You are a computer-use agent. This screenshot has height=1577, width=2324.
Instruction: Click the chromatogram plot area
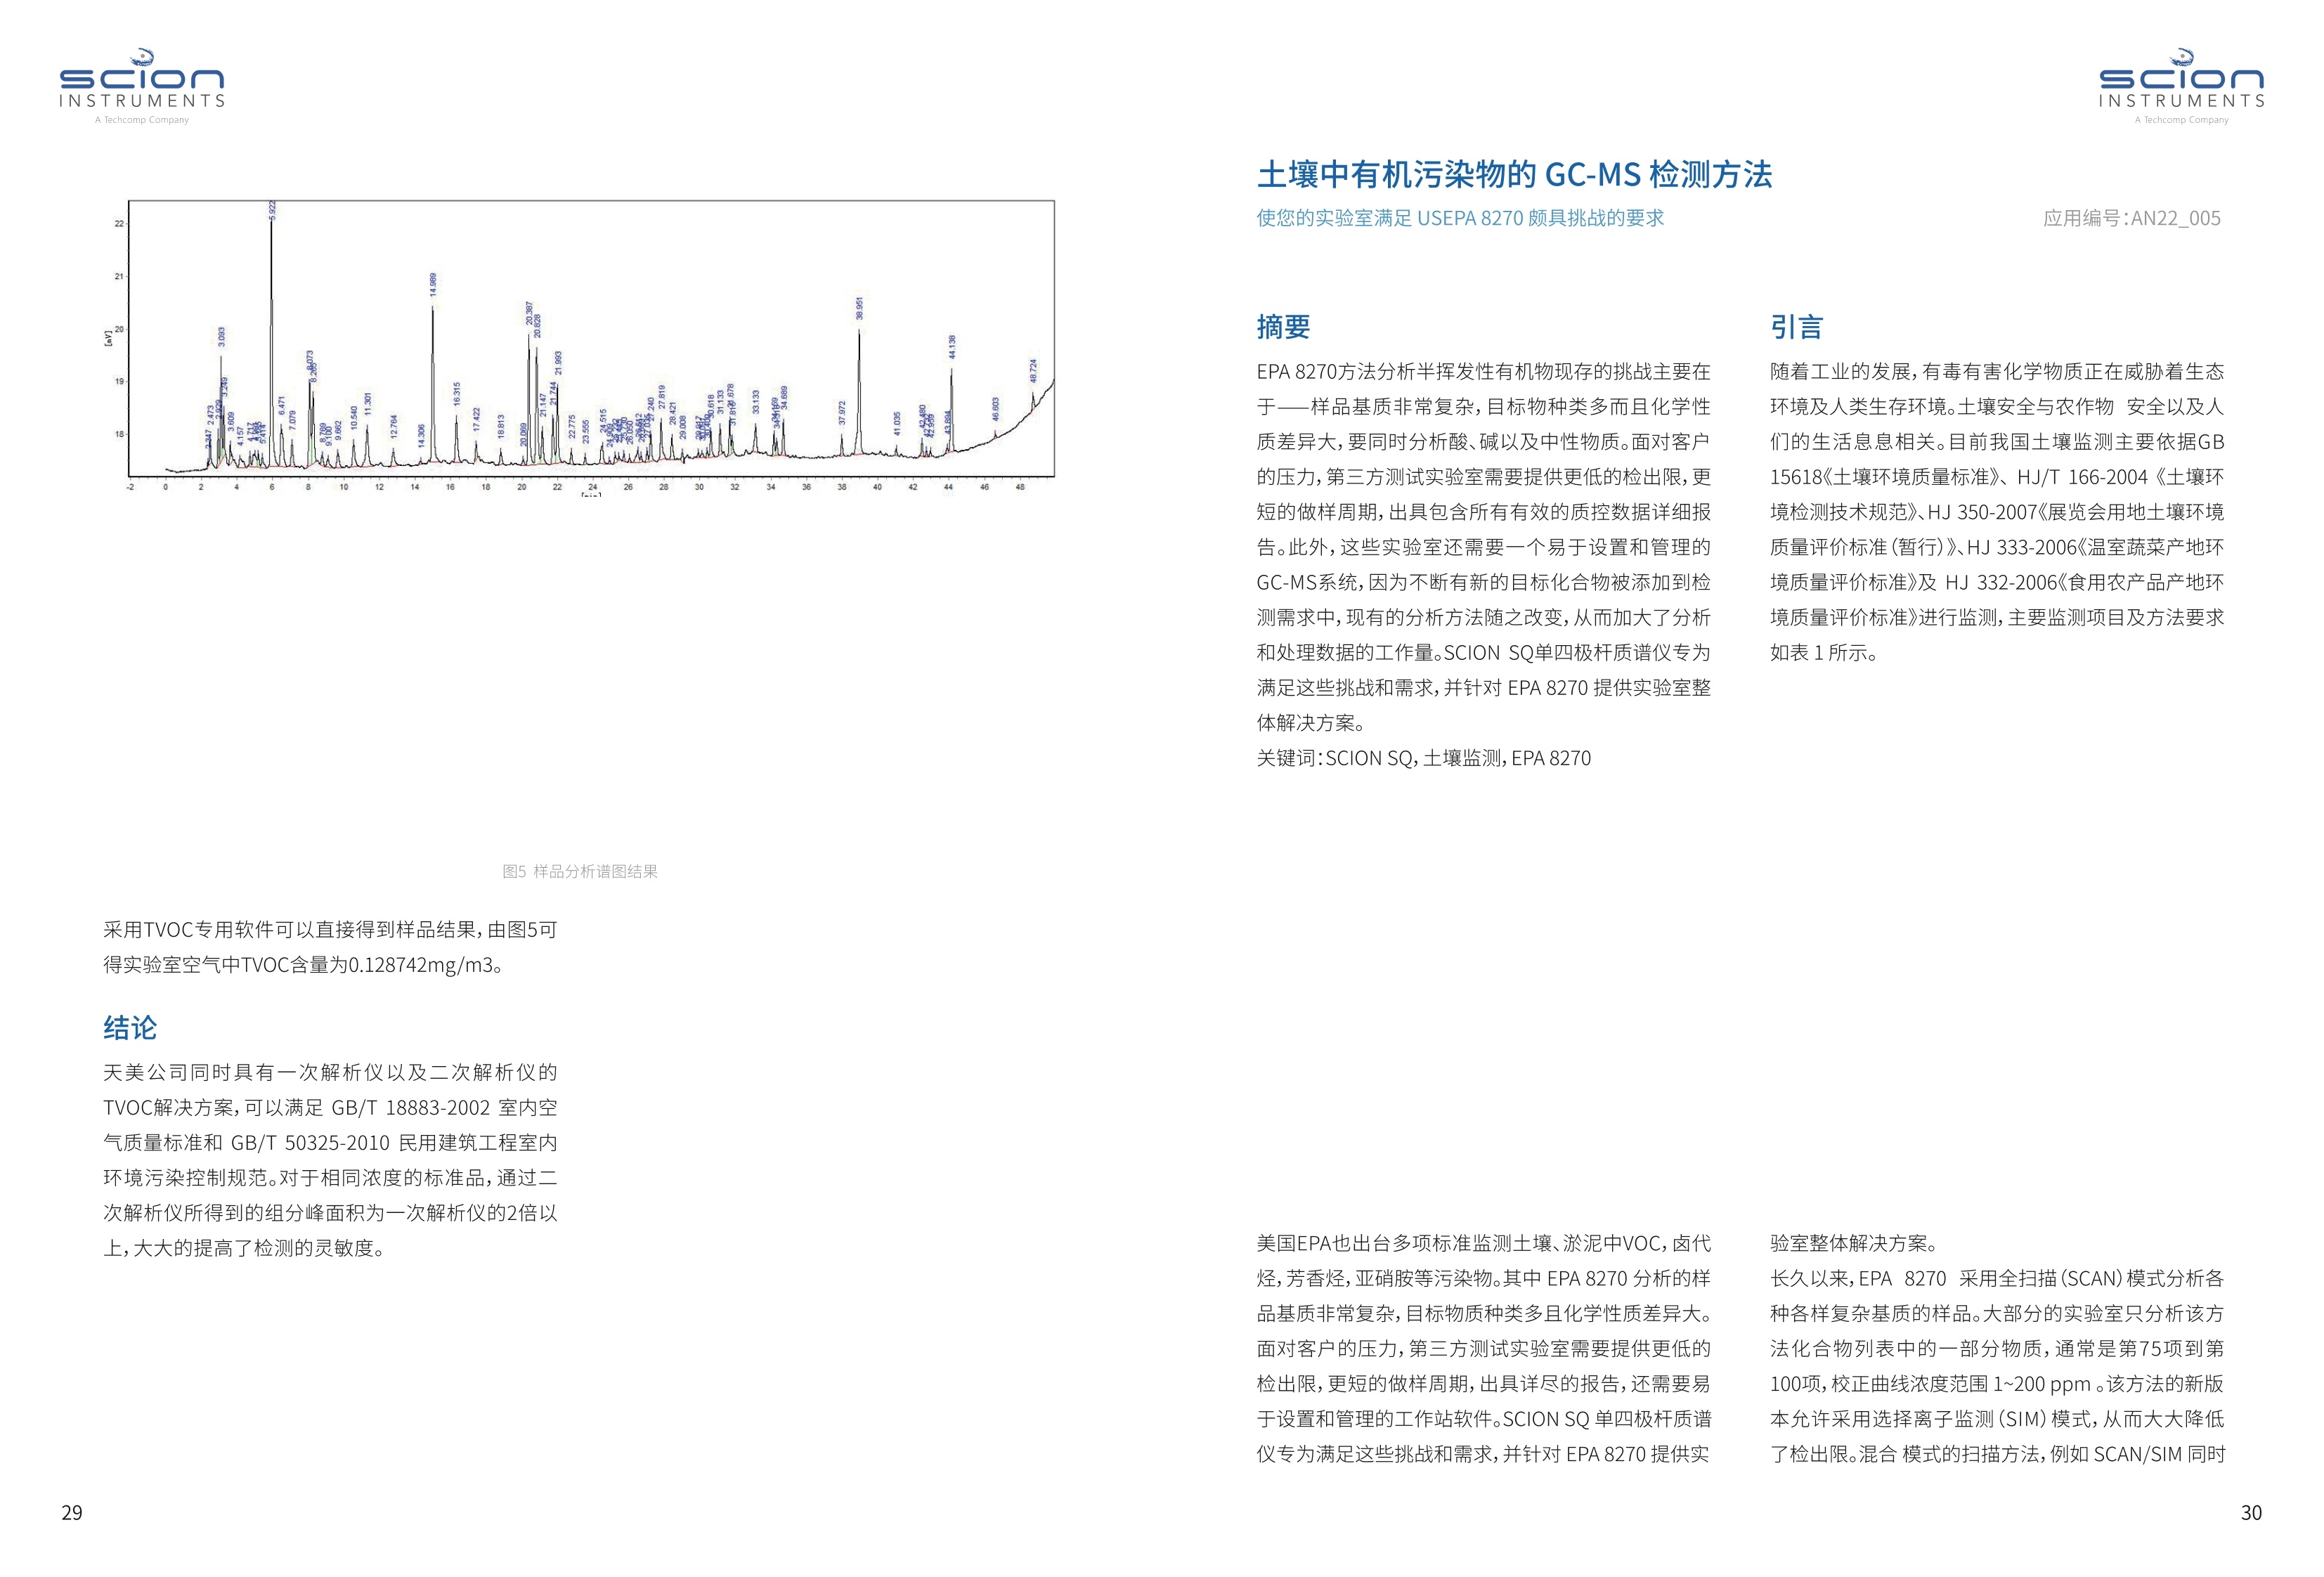(x=591, y=338)
